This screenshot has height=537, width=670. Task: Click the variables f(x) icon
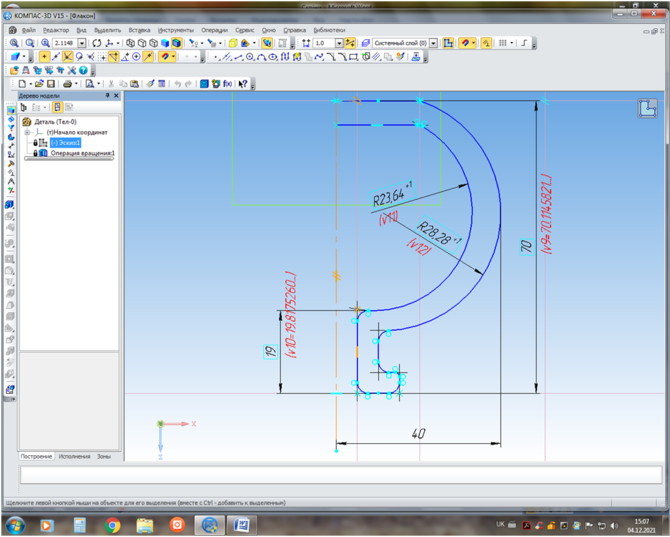pos(227,84)
